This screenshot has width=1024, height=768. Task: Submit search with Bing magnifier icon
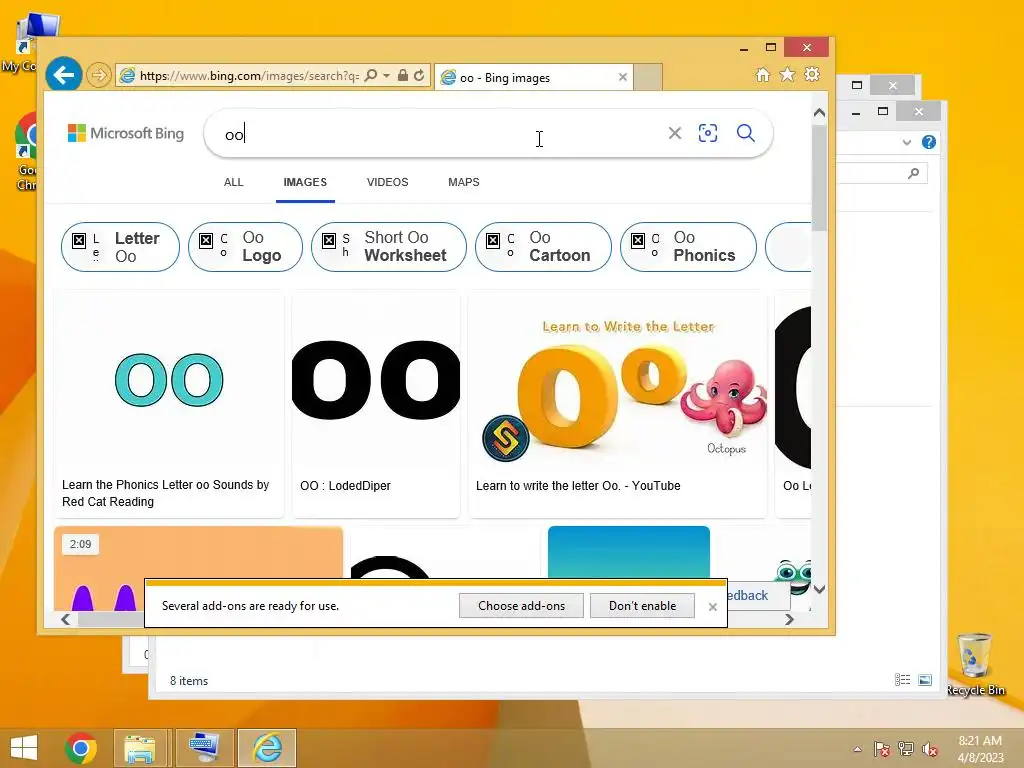pyautogui.click(x=746, y=133)
